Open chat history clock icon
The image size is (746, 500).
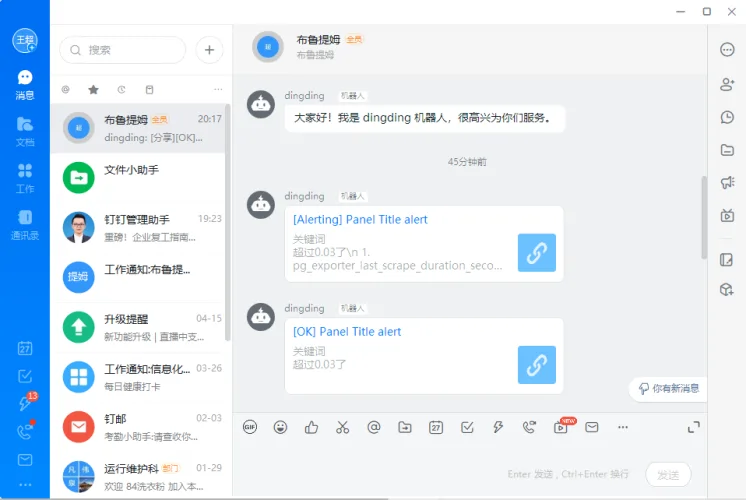727,117
